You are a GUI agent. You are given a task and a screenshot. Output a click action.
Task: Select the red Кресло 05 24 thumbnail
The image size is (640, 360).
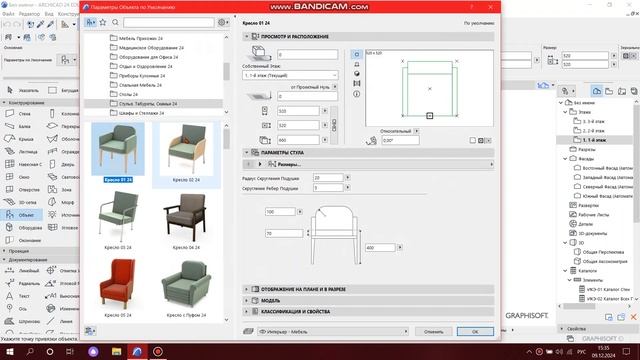pos(118,288)
